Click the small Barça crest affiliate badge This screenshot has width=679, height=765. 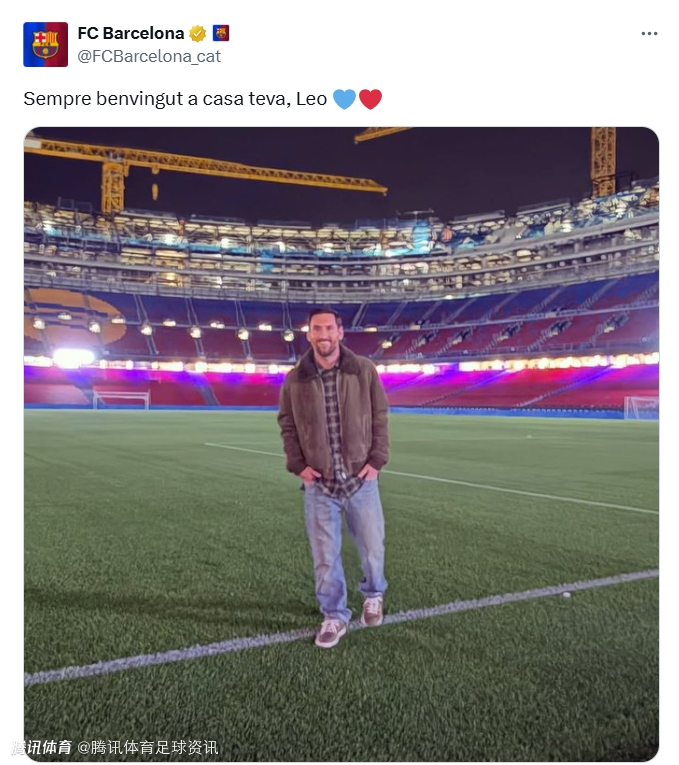(x=221, y=33)
